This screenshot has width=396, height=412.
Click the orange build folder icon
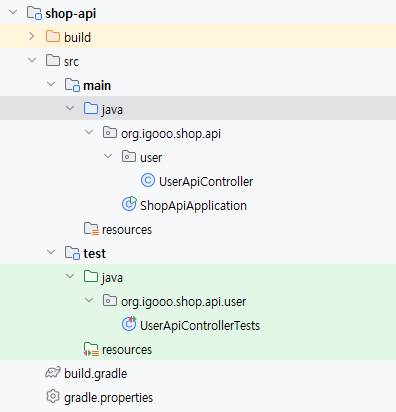tap(53, 36)
